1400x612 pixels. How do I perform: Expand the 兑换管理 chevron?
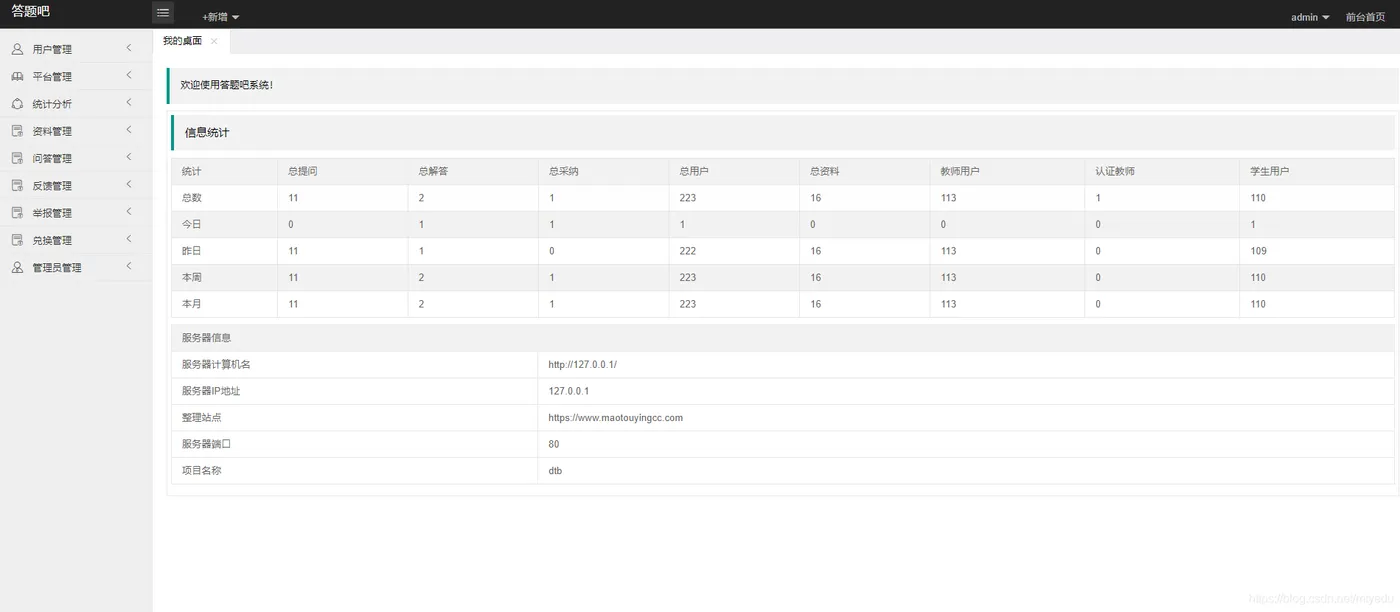tap(129, 239)
